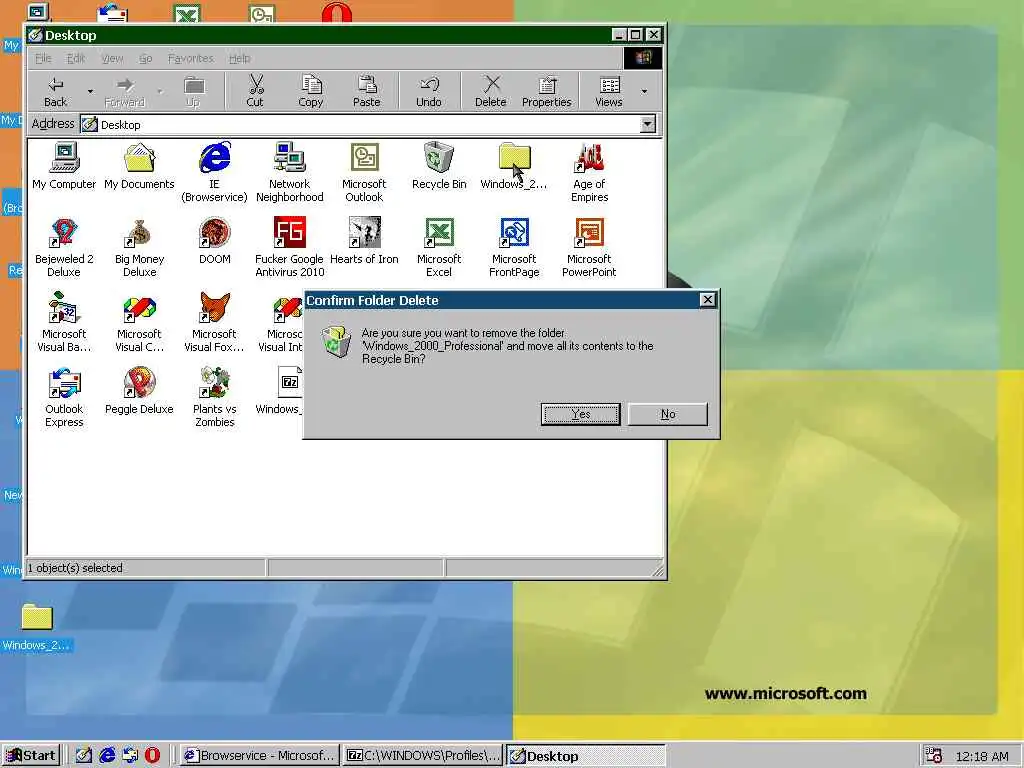Confirm folder deletion with Yes
Image resolution: width=1024 pixels, height=768 pixels.
click(581, 414)
